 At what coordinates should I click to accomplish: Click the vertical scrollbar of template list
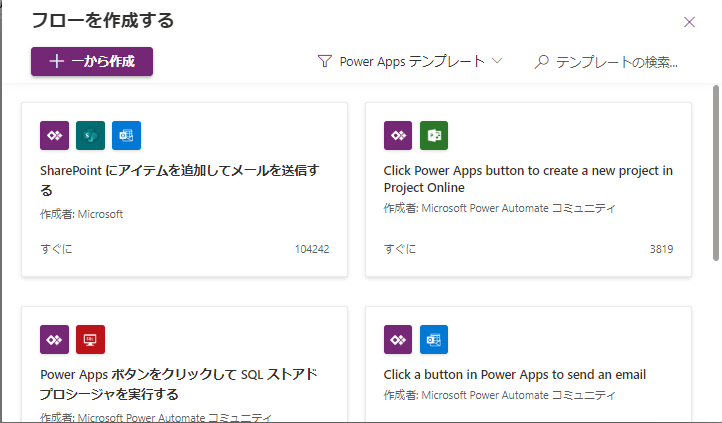pyautogui.click(x=716, y=173)
